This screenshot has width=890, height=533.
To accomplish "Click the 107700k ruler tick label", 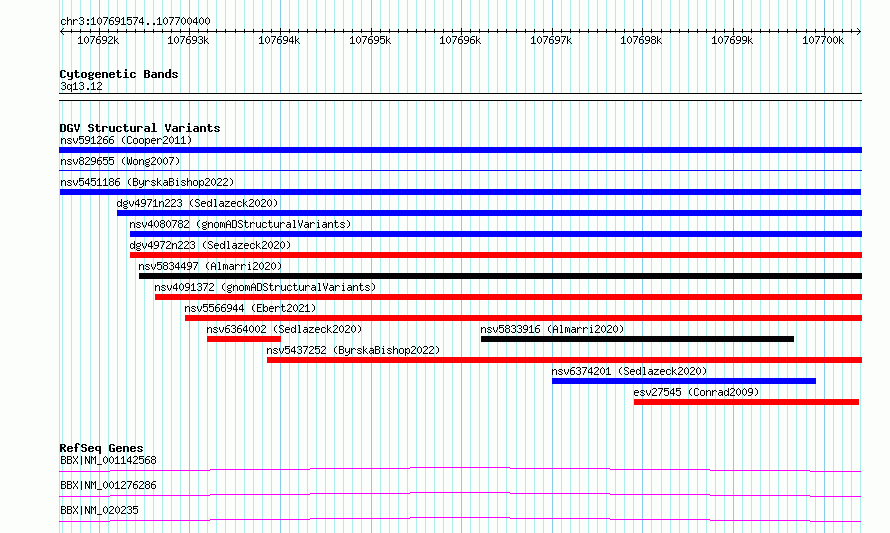I will [x=823, y=40].
